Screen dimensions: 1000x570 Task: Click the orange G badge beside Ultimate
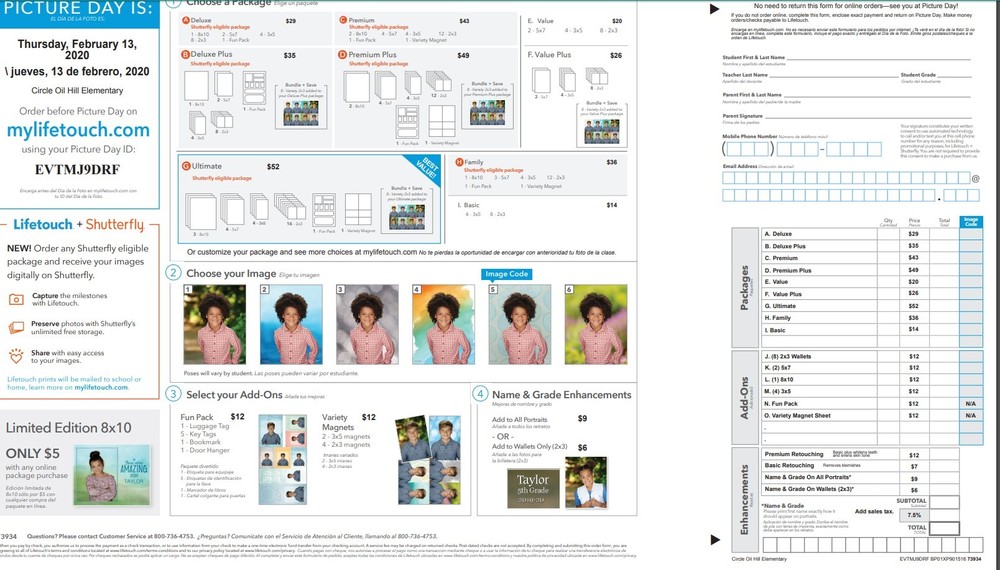(186, 166)
